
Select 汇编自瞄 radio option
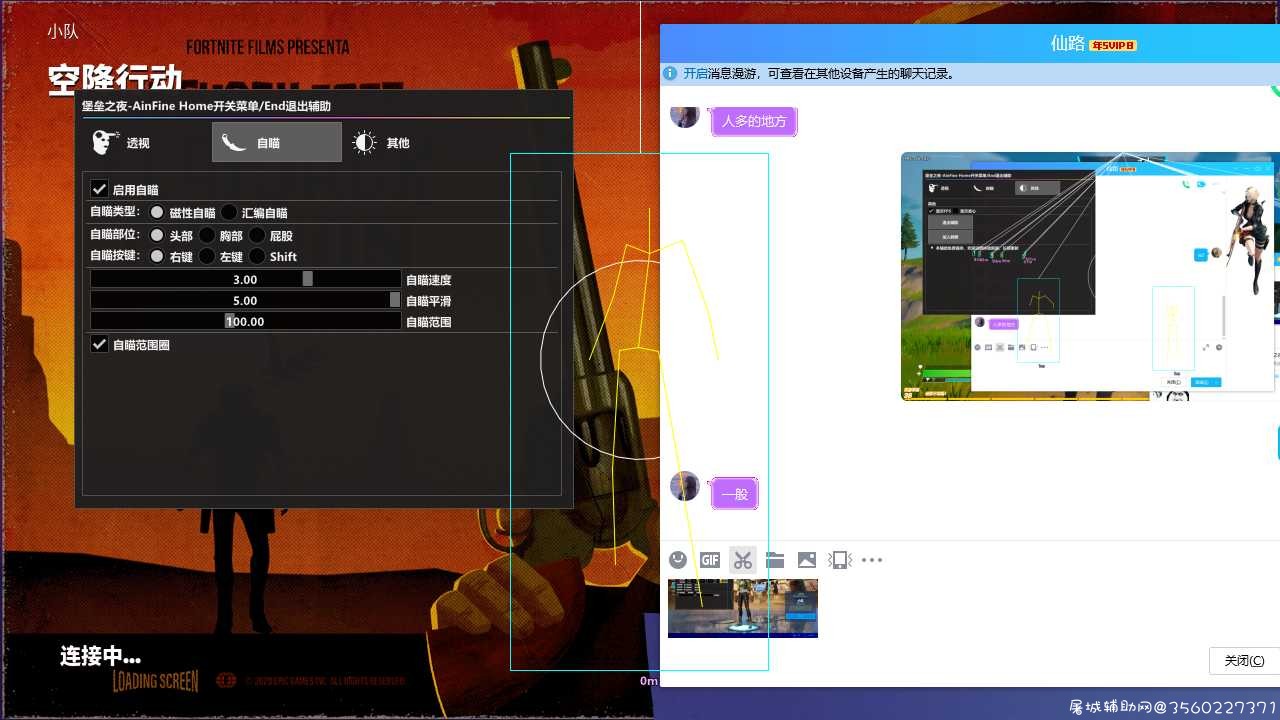(x=229, y=212)
